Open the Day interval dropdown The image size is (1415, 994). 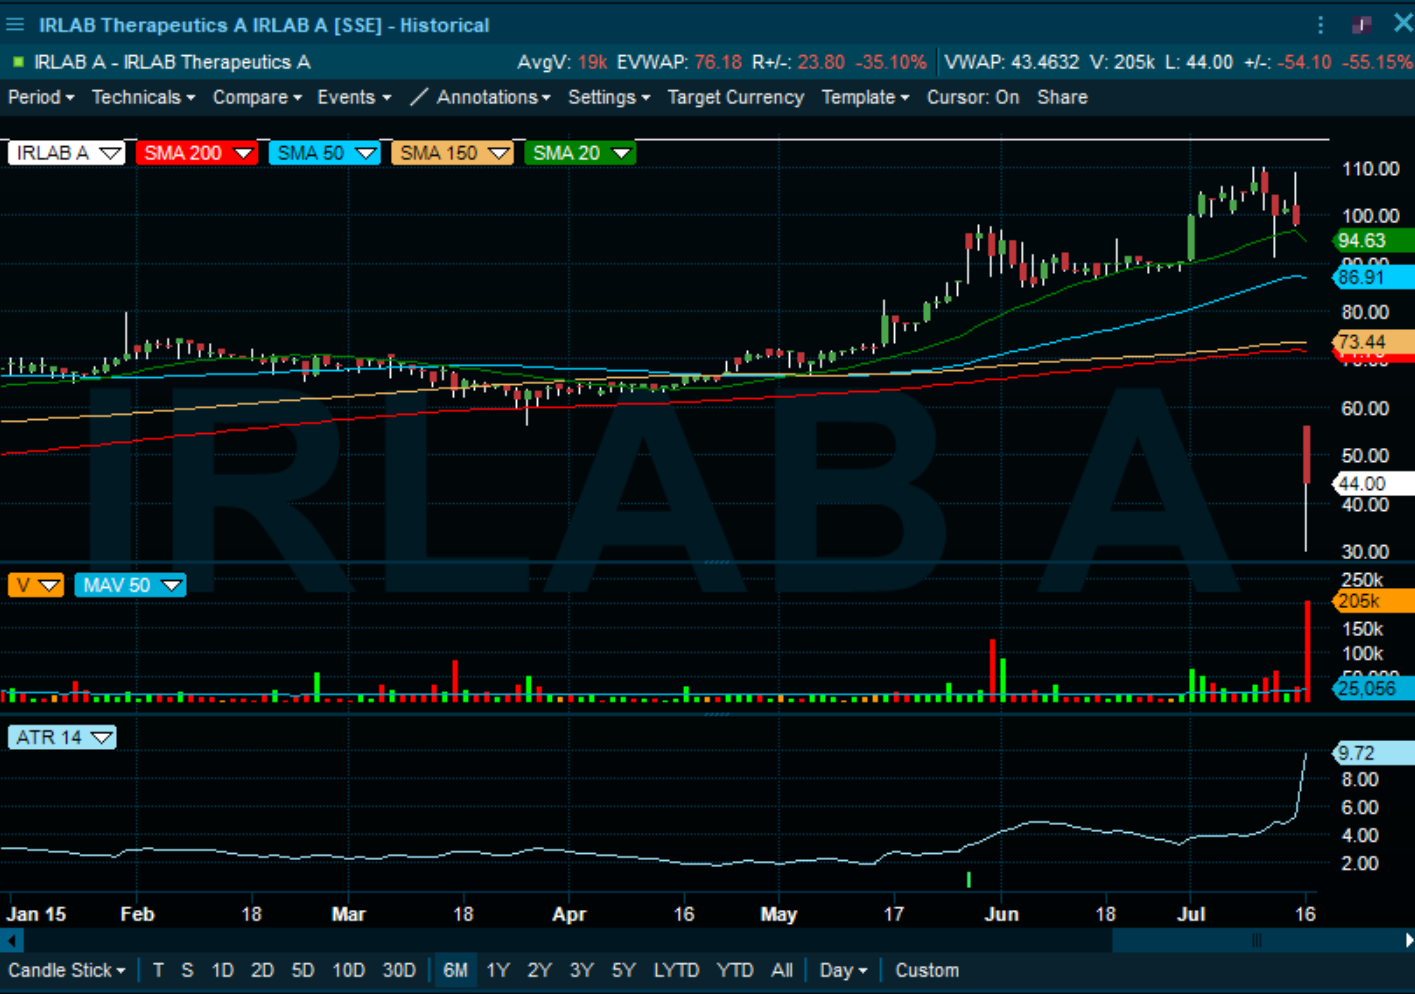point(843,970)
